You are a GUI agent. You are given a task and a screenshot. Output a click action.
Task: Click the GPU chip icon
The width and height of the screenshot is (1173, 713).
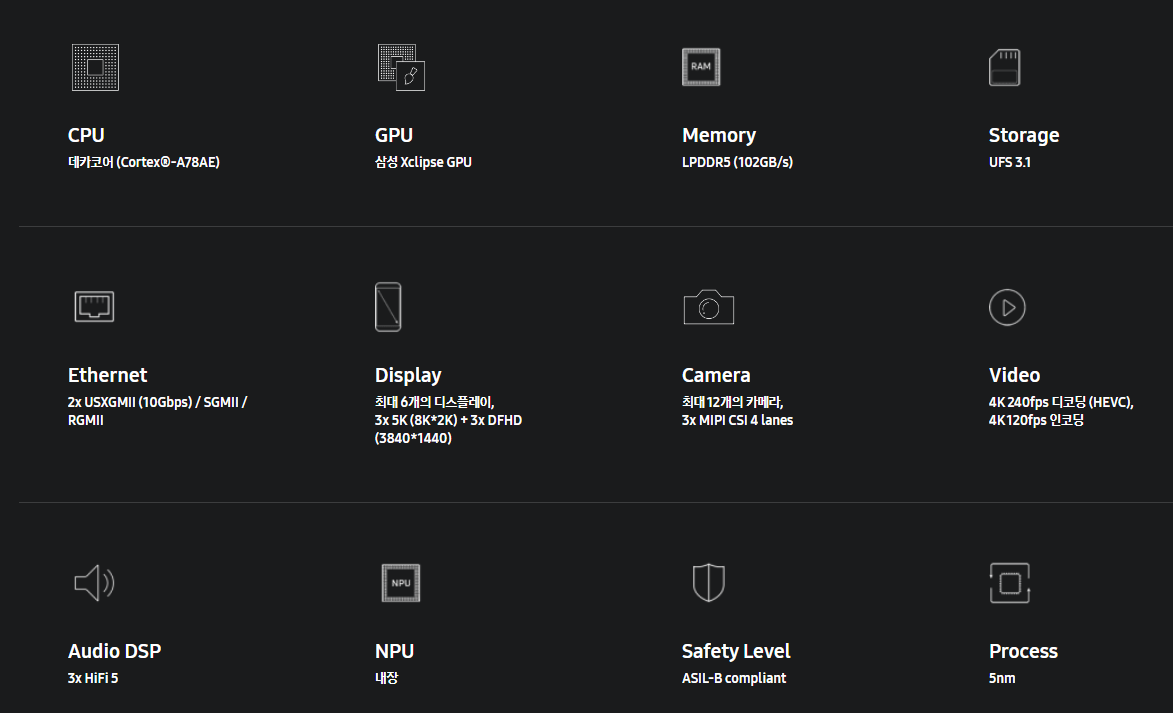coord(401,67)
